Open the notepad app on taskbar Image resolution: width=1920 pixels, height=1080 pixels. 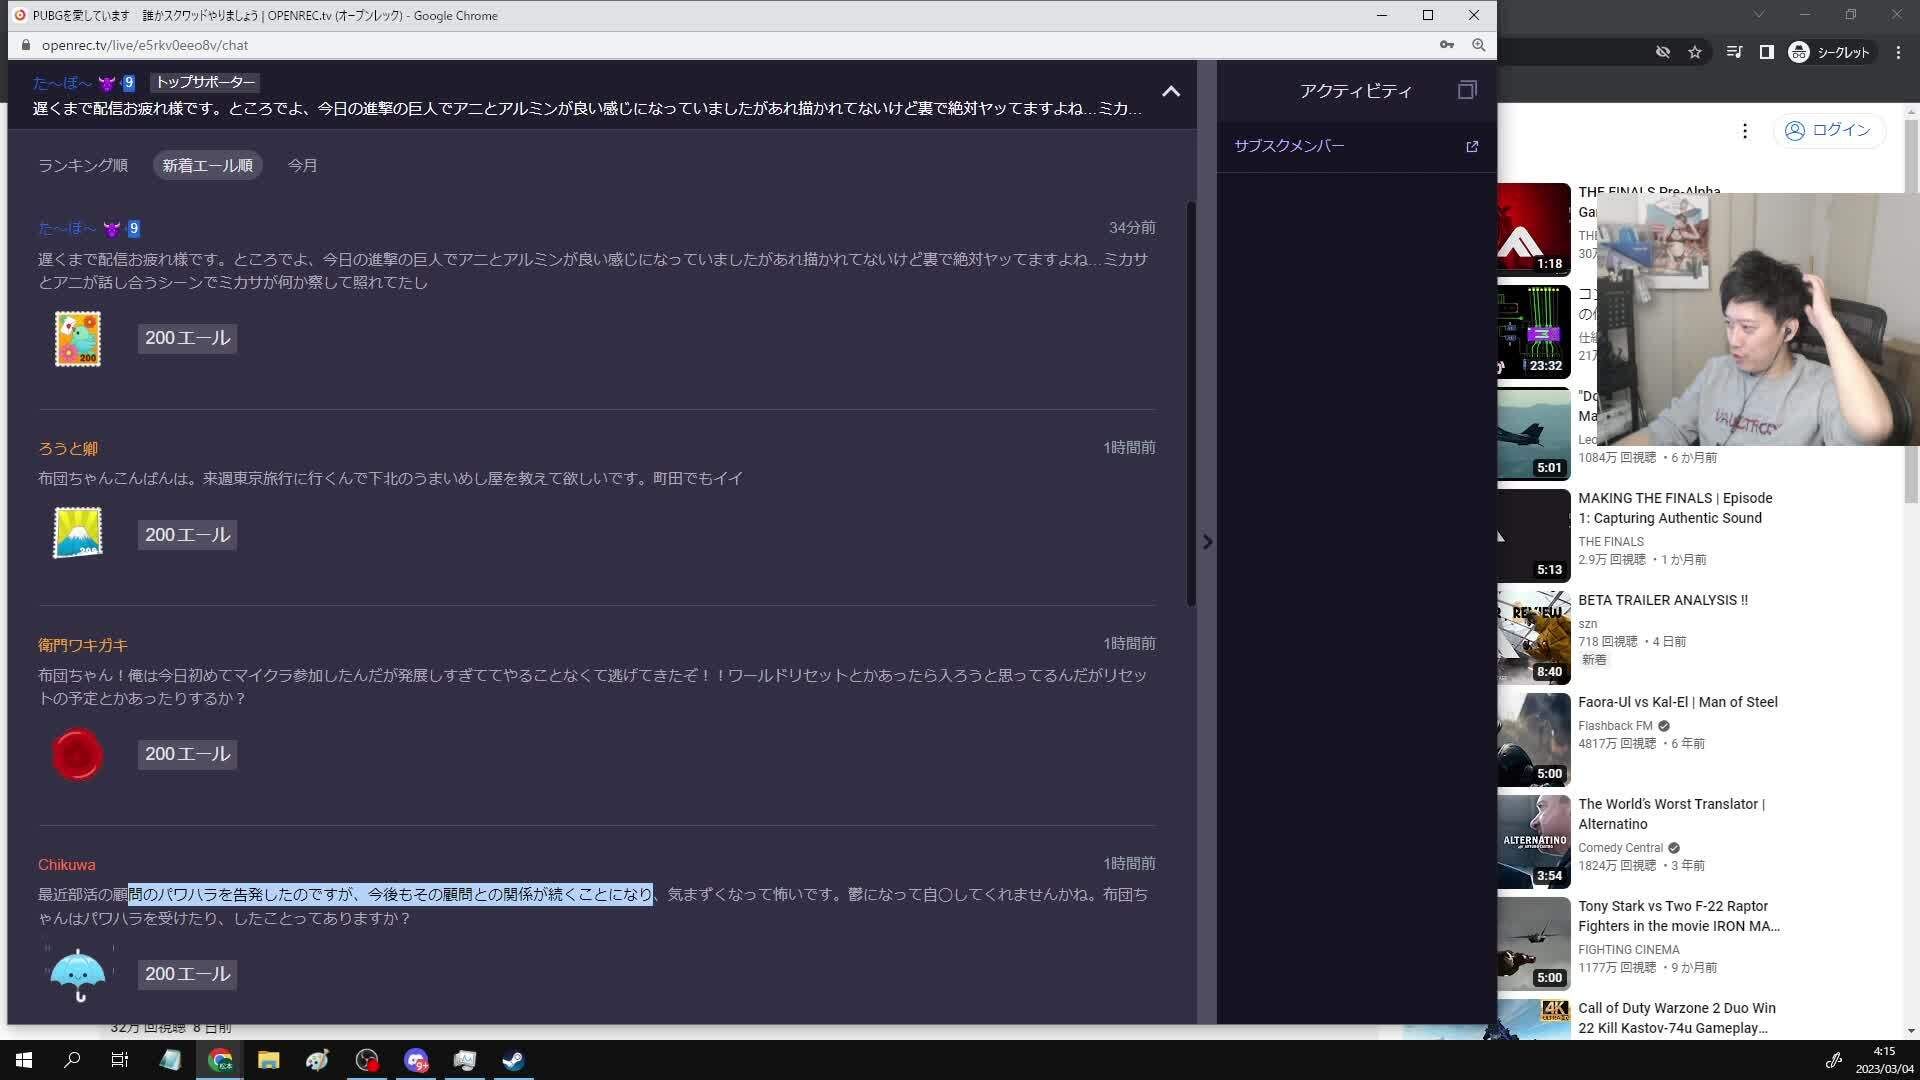(170, 1060)
